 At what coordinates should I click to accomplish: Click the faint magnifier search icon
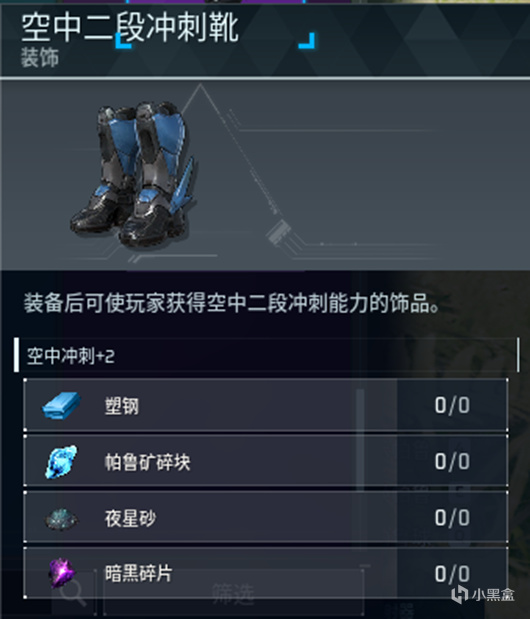click(73, 593)
